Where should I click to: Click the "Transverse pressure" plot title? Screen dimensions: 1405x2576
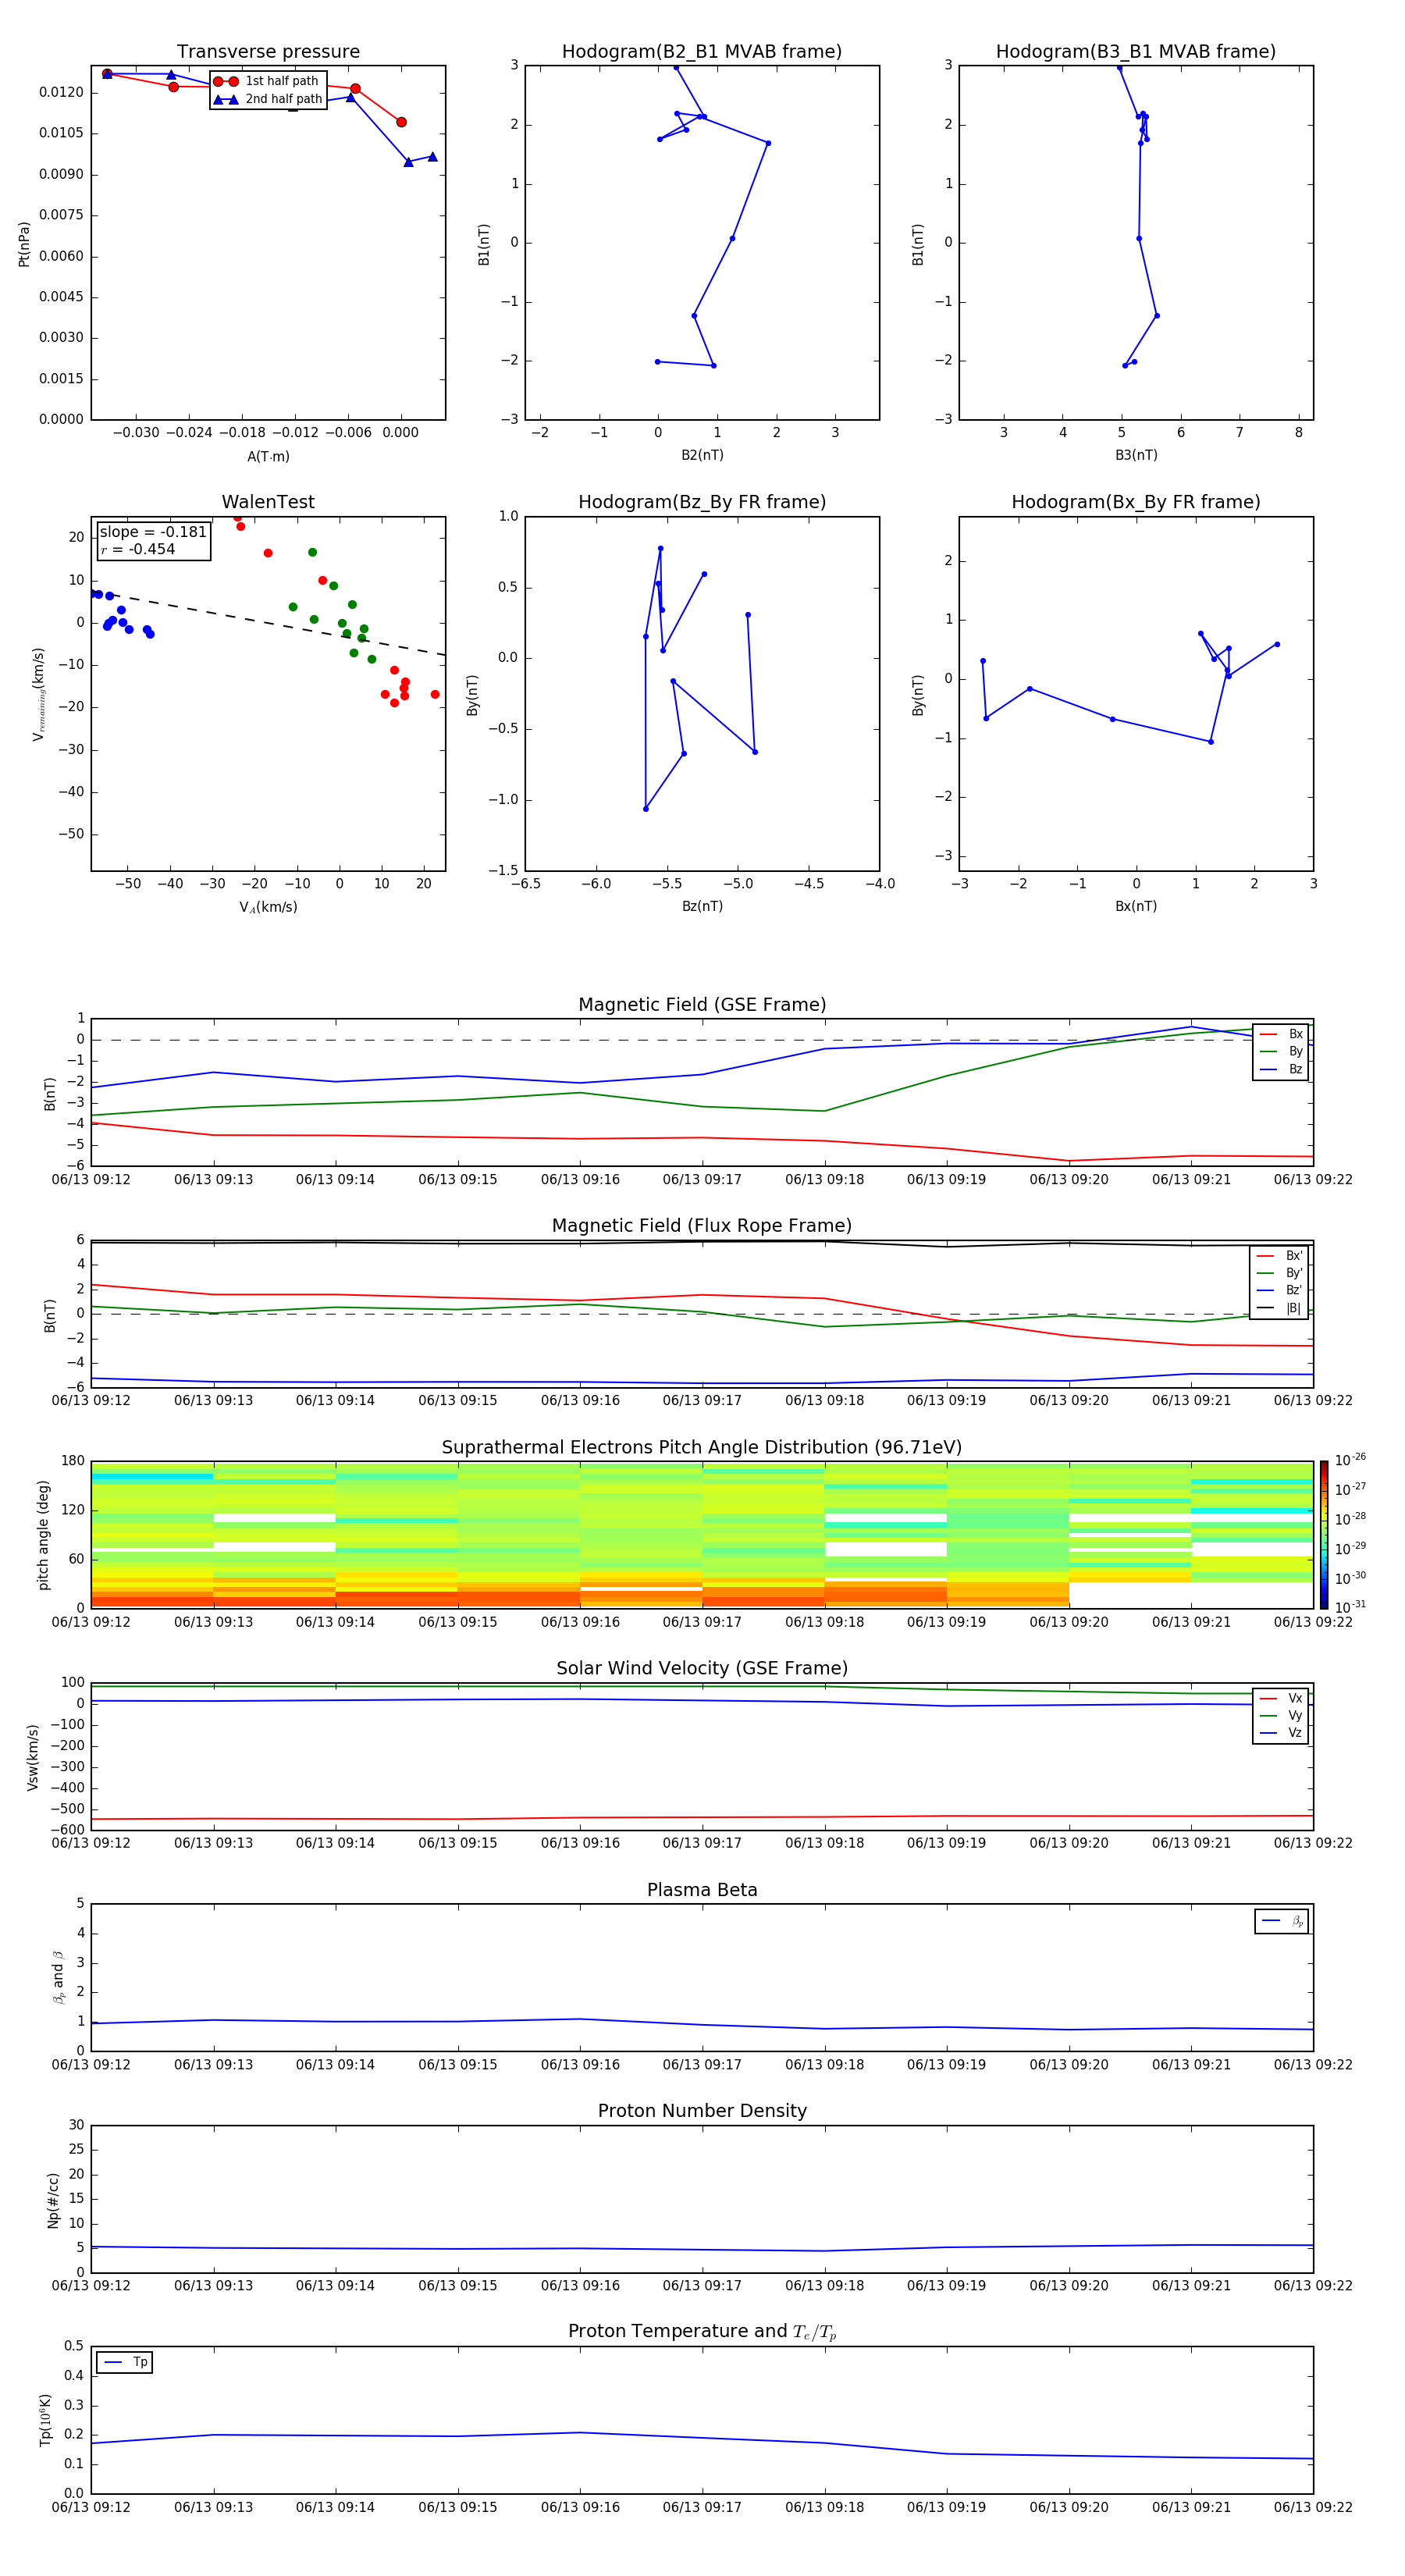268,52
